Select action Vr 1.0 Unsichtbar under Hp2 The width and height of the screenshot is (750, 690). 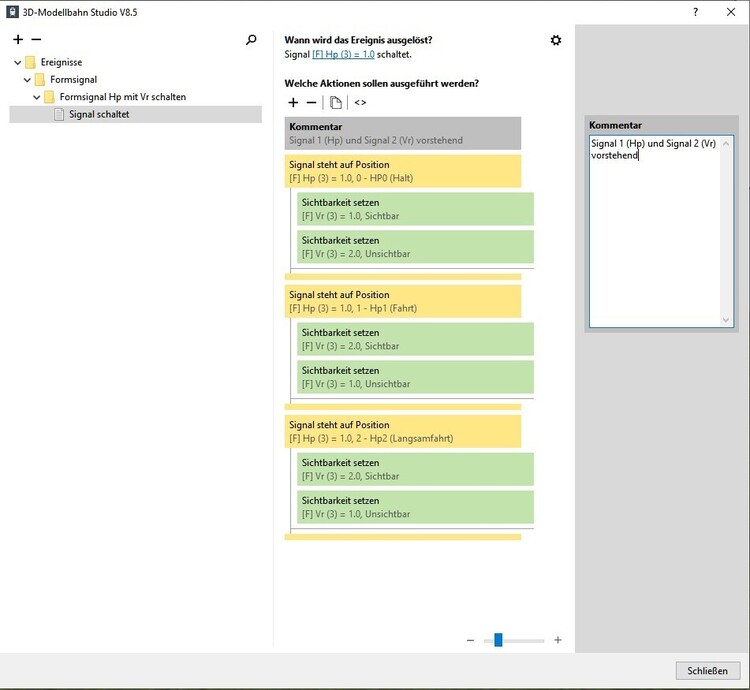415,507
